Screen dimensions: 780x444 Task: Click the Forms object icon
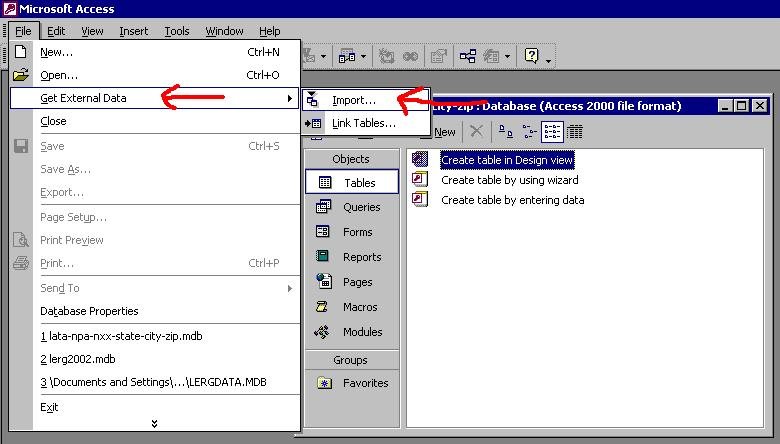[322, 231]
